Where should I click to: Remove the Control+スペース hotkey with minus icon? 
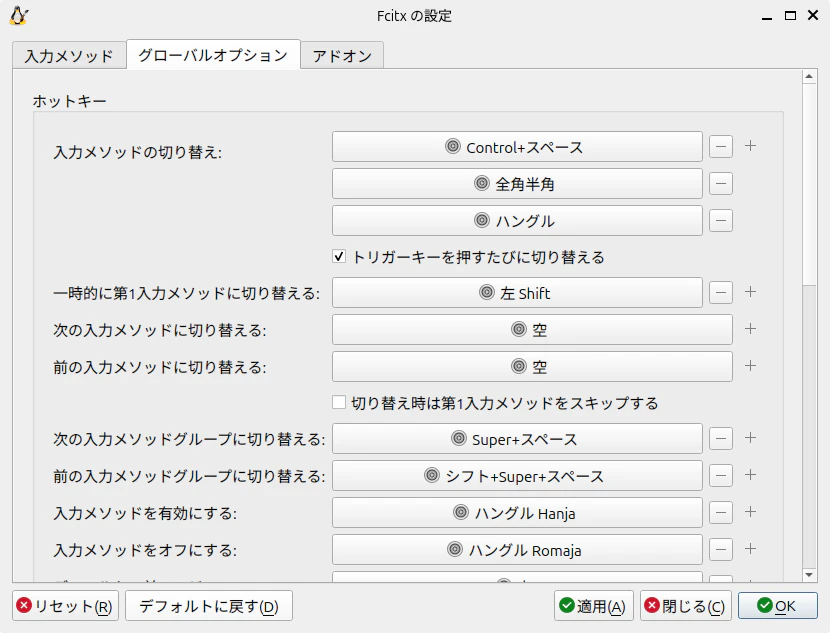[x=721, y=147]
